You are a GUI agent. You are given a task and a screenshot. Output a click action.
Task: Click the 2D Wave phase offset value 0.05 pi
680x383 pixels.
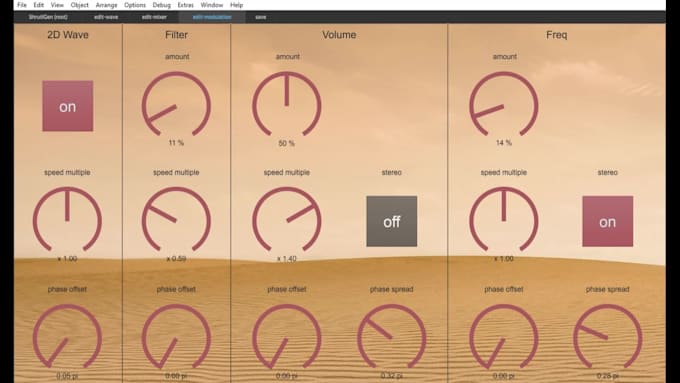(67, 376)
